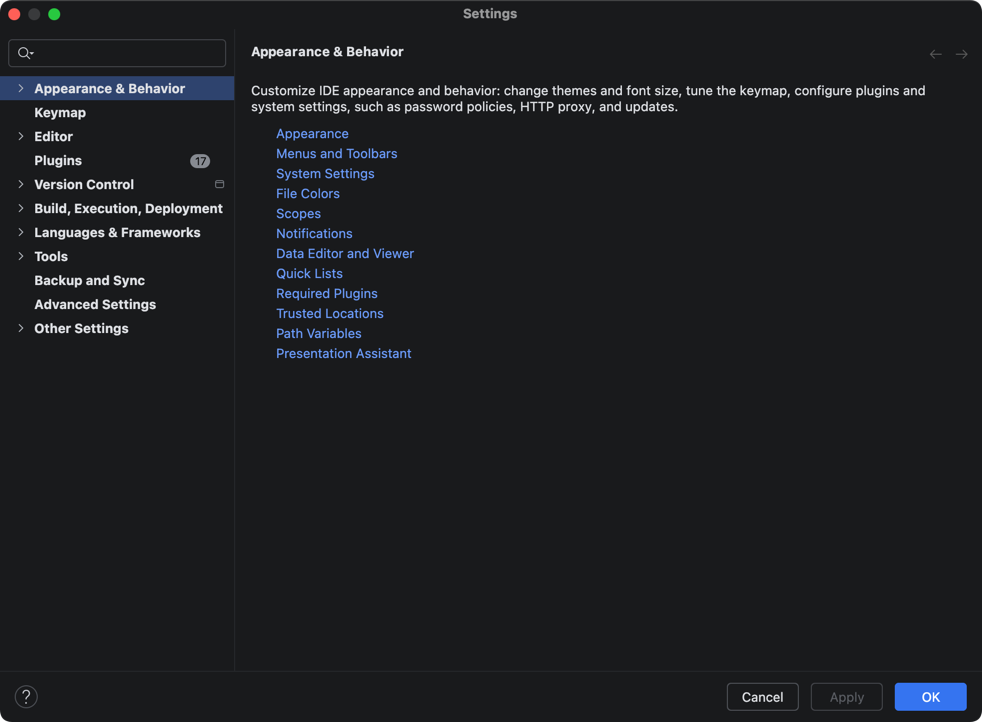Open the Presentation Assistant link
The height and width of the screenshot is (722, 982).
343,354
